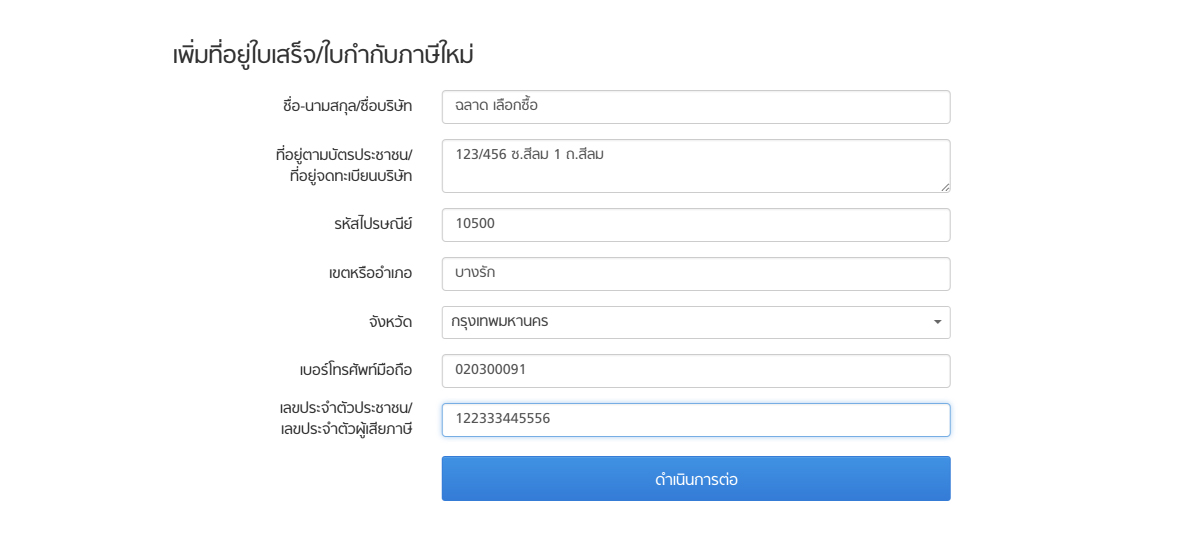The height and width of the screenshot is (553, 1200).
Task: Click the เลขประจำตัวประชาชน/ label line
Action: pos(345,408)
